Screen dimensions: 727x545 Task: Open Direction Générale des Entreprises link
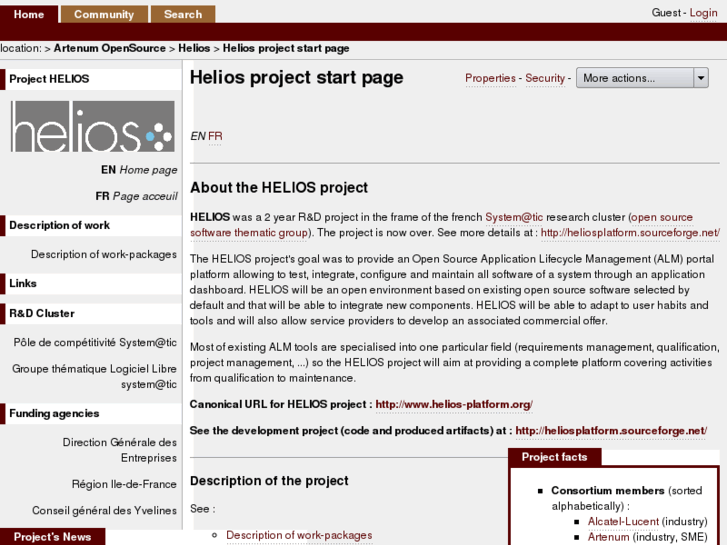[x=120, y=450]
